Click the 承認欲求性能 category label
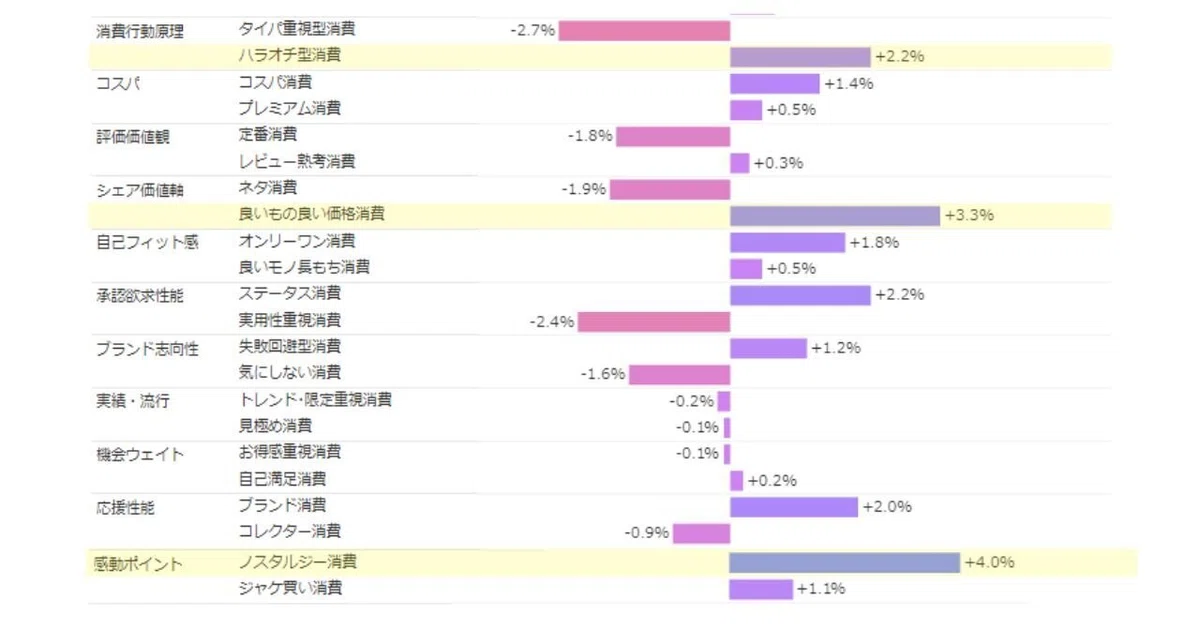Screen dimensions: 1200x628 click(x=139, y=296)
